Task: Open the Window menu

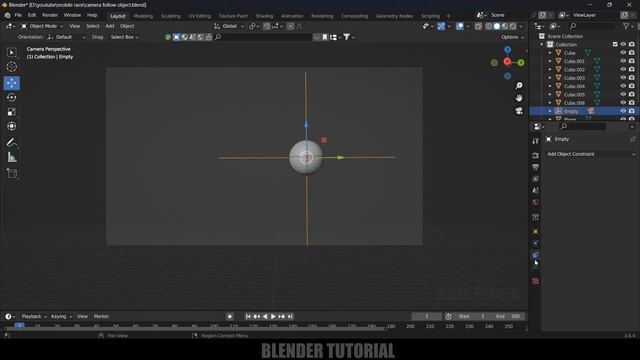Action: [x=72, y=15]
